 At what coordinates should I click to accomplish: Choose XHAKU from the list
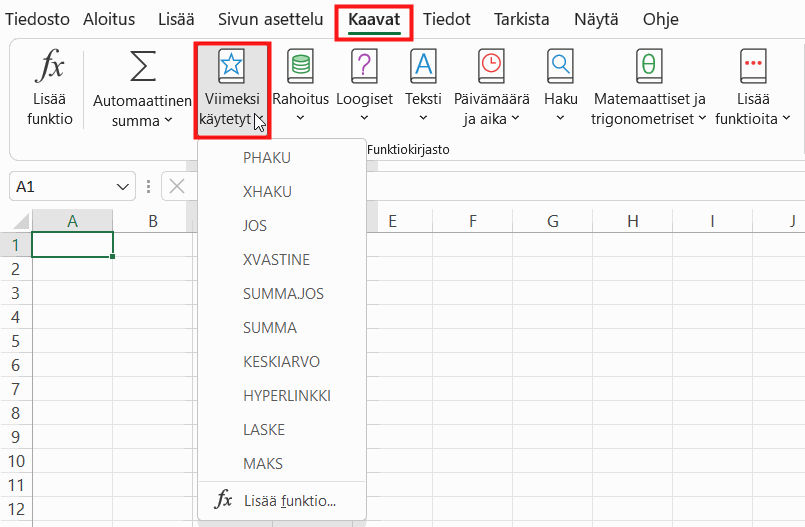pyautogui.click(x=282, y=191)
